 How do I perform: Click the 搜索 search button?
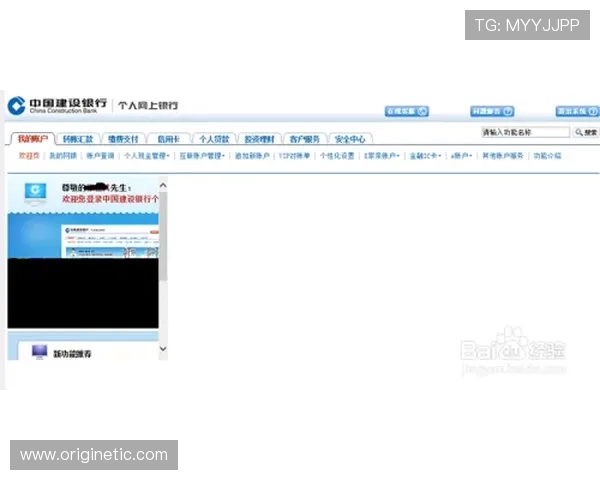click(586, 132)
